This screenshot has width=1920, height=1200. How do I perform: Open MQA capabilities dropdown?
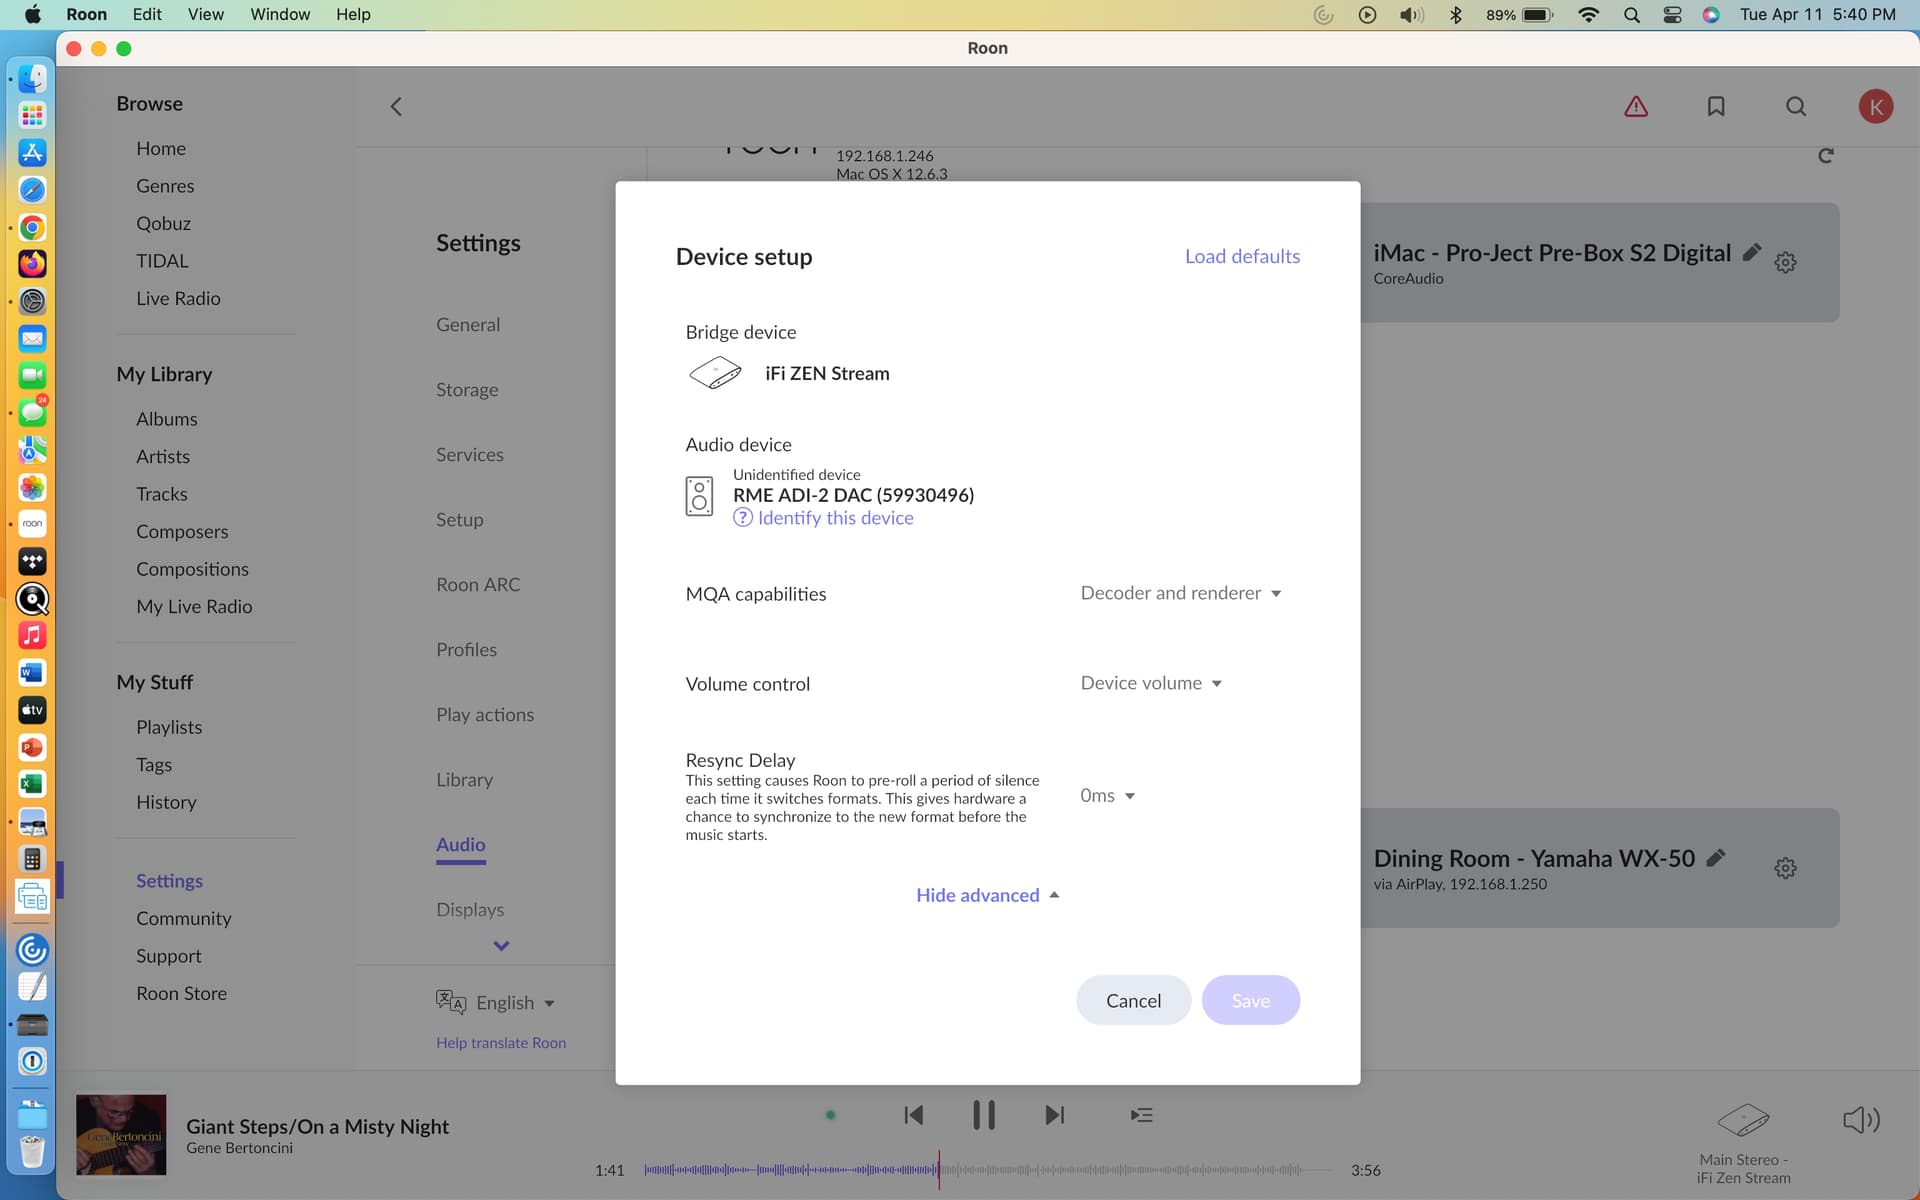(x=1180, y=593)
